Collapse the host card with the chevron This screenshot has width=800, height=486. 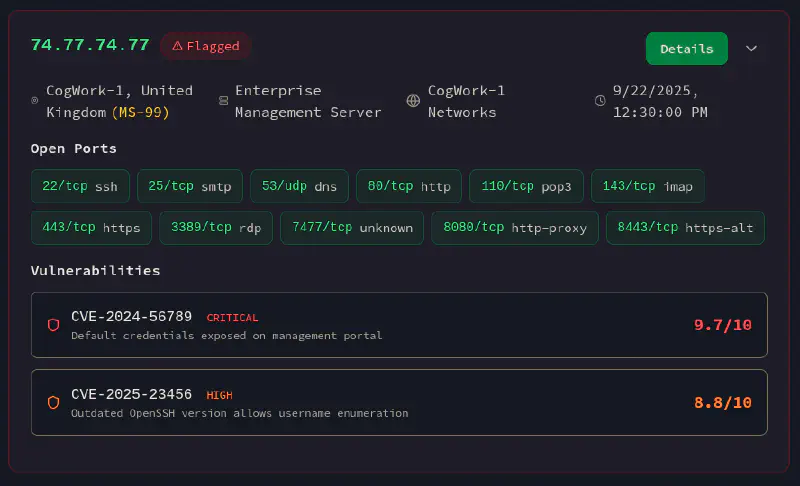click(752, 48)
